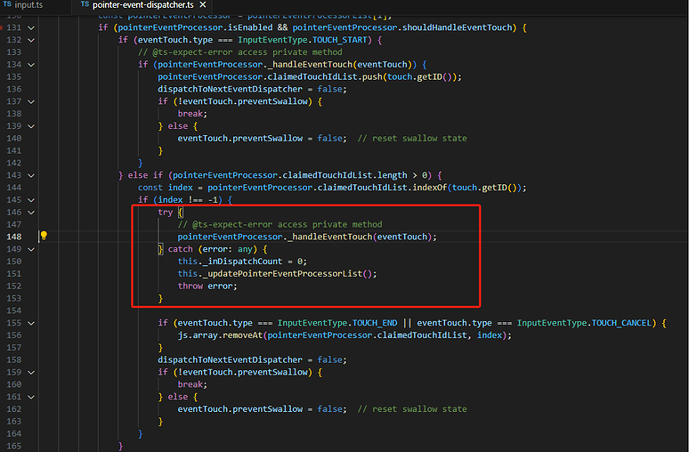Select the pointer-event-dispatcher.ts tab
The image size is (690, 452).
coord(143,5)
